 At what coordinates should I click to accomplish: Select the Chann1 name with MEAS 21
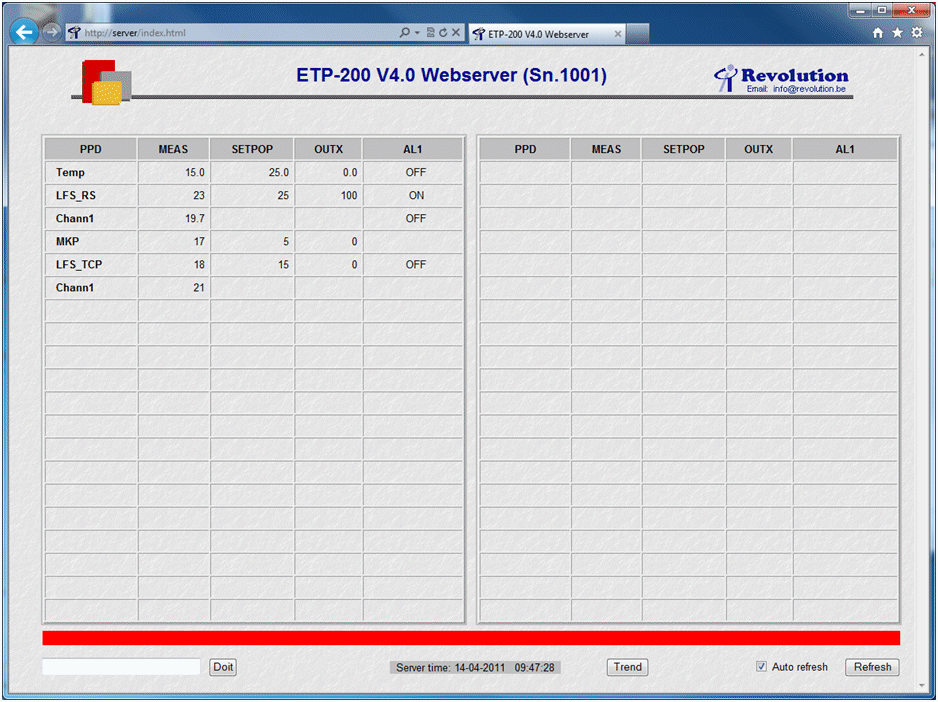tap(91, 287)
